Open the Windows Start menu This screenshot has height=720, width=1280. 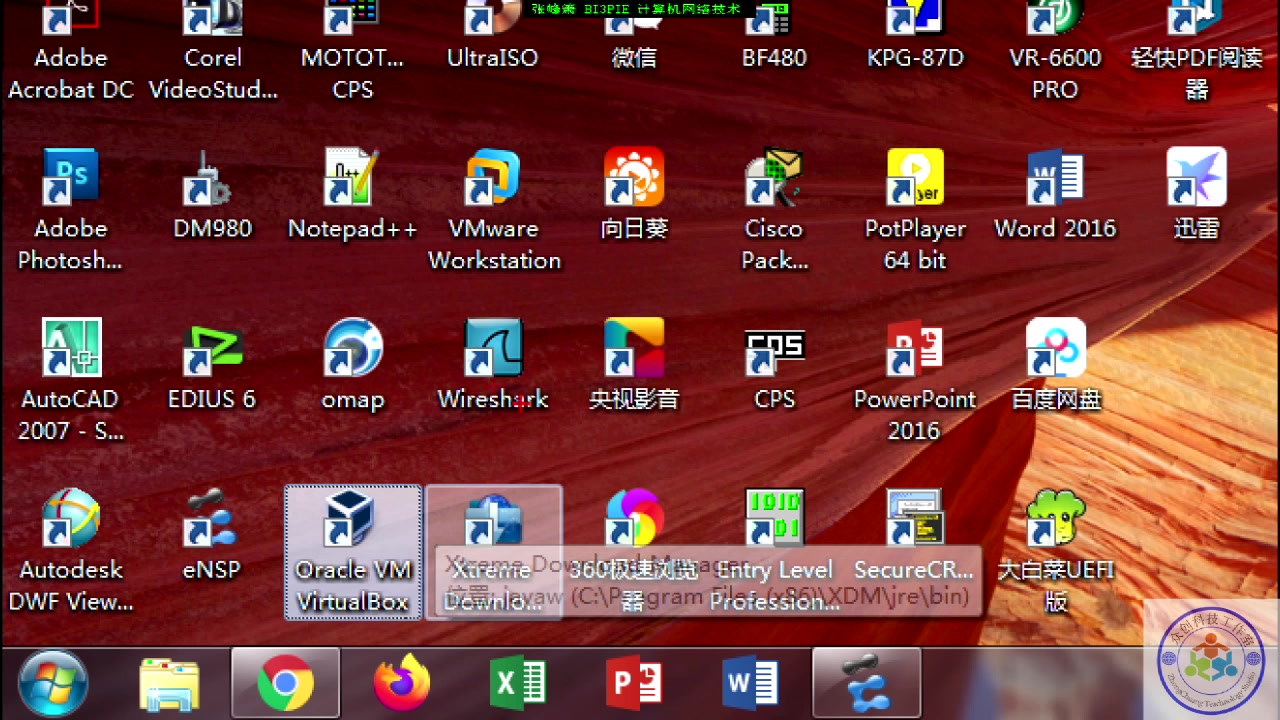[53, 683]
